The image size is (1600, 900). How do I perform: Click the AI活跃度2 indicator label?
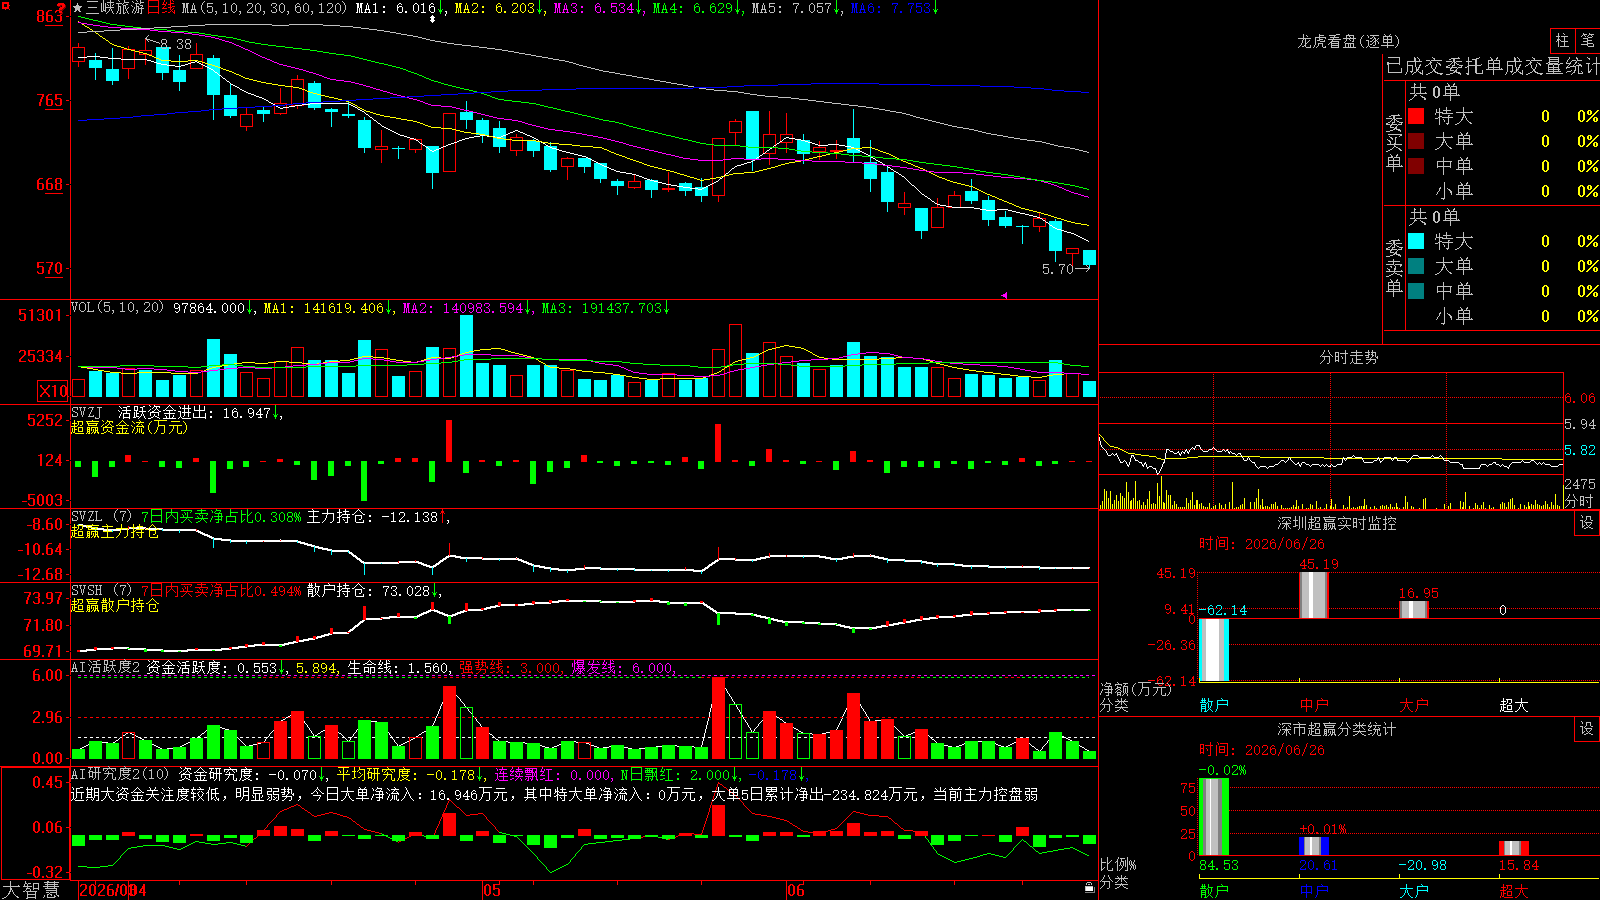tap(105, 667)
